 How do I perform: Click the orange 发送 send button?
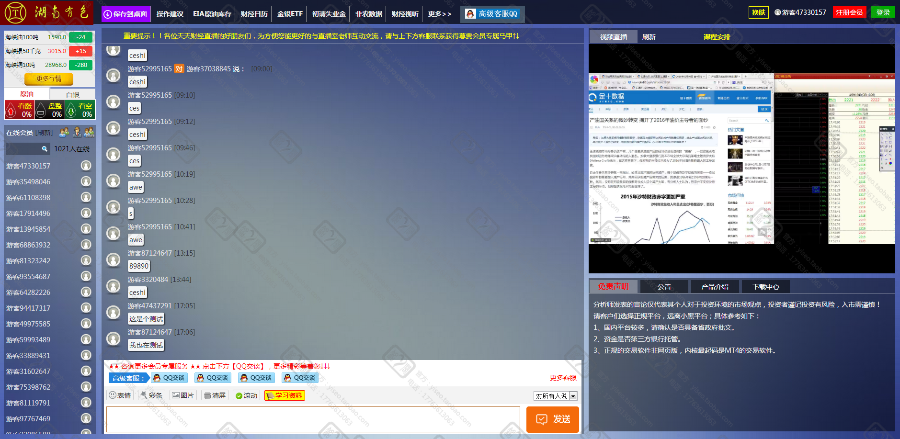coord(552,419)
